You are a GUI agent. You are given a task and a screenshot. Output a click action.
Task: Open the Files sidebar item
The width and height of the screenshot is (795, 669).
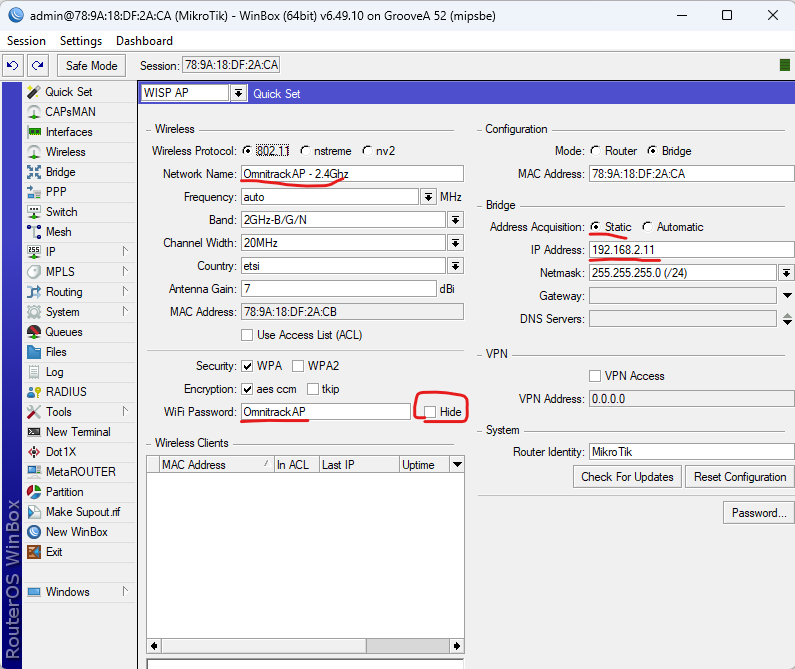pos(56,352)
